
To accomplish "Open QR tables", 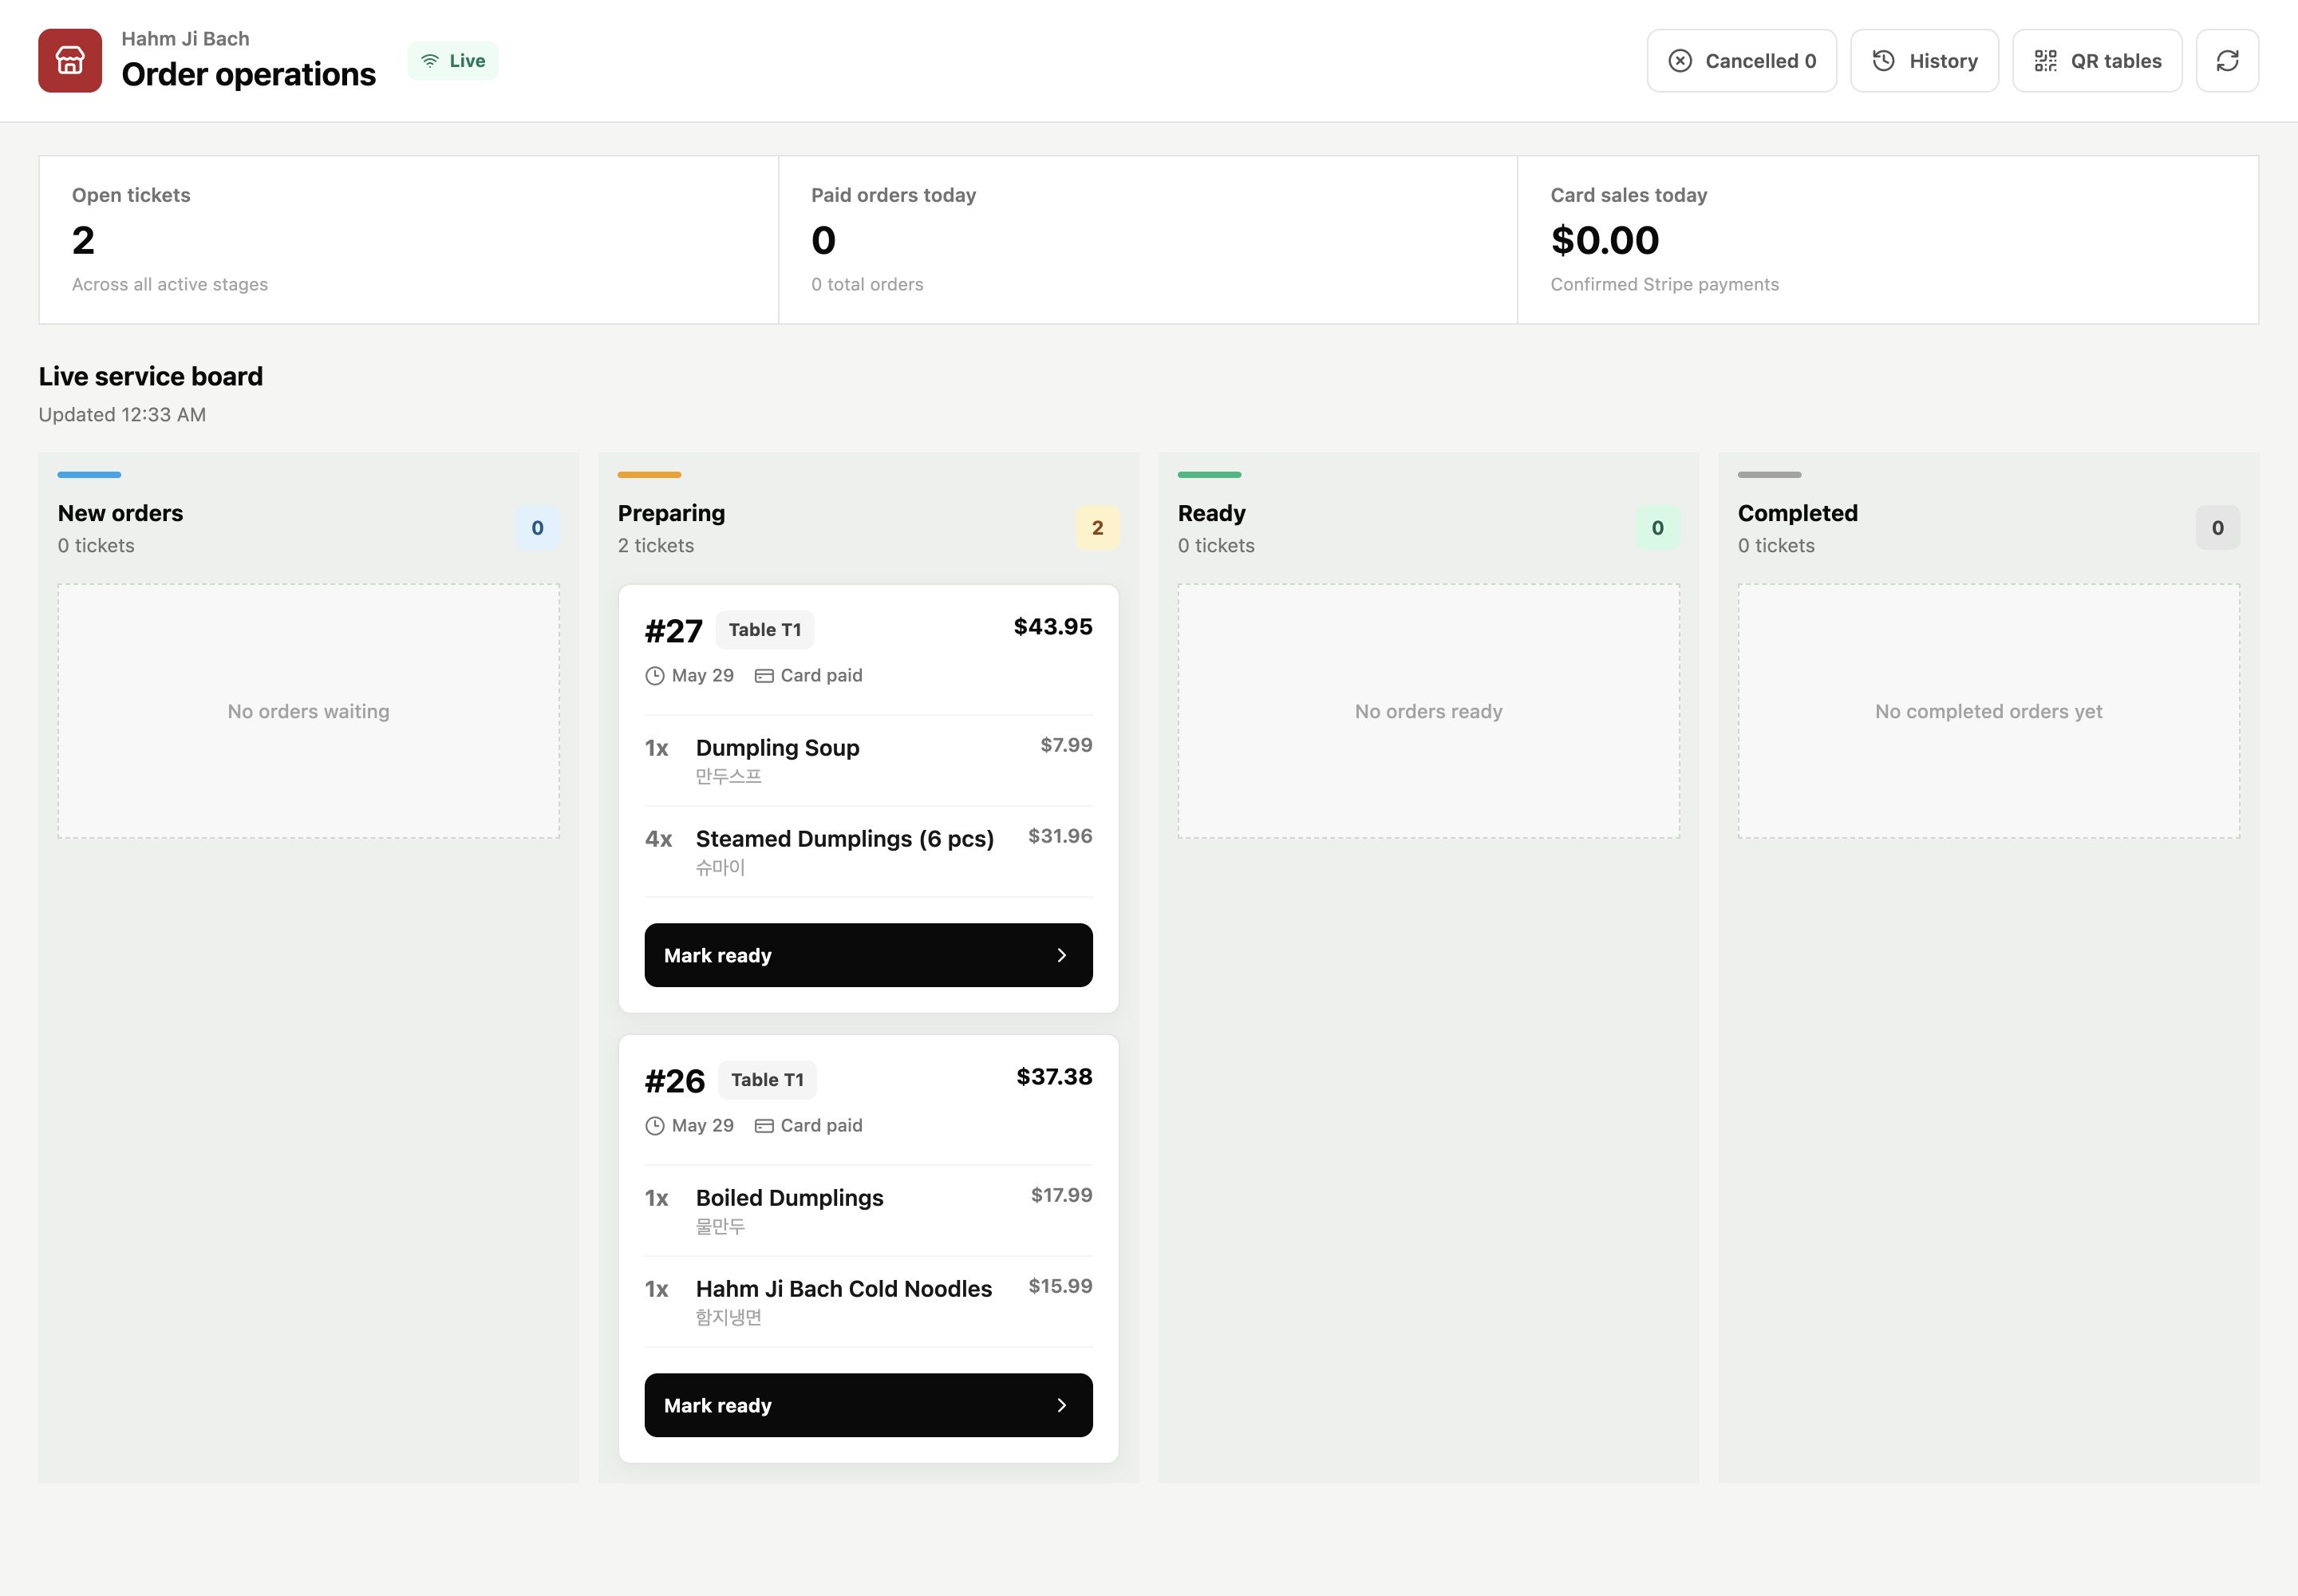I will 2097,61.
